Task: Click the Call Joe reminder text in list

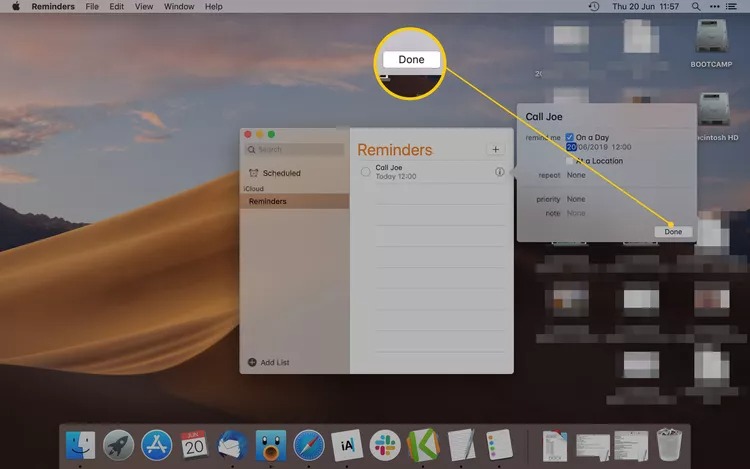Action: [389, 168]
